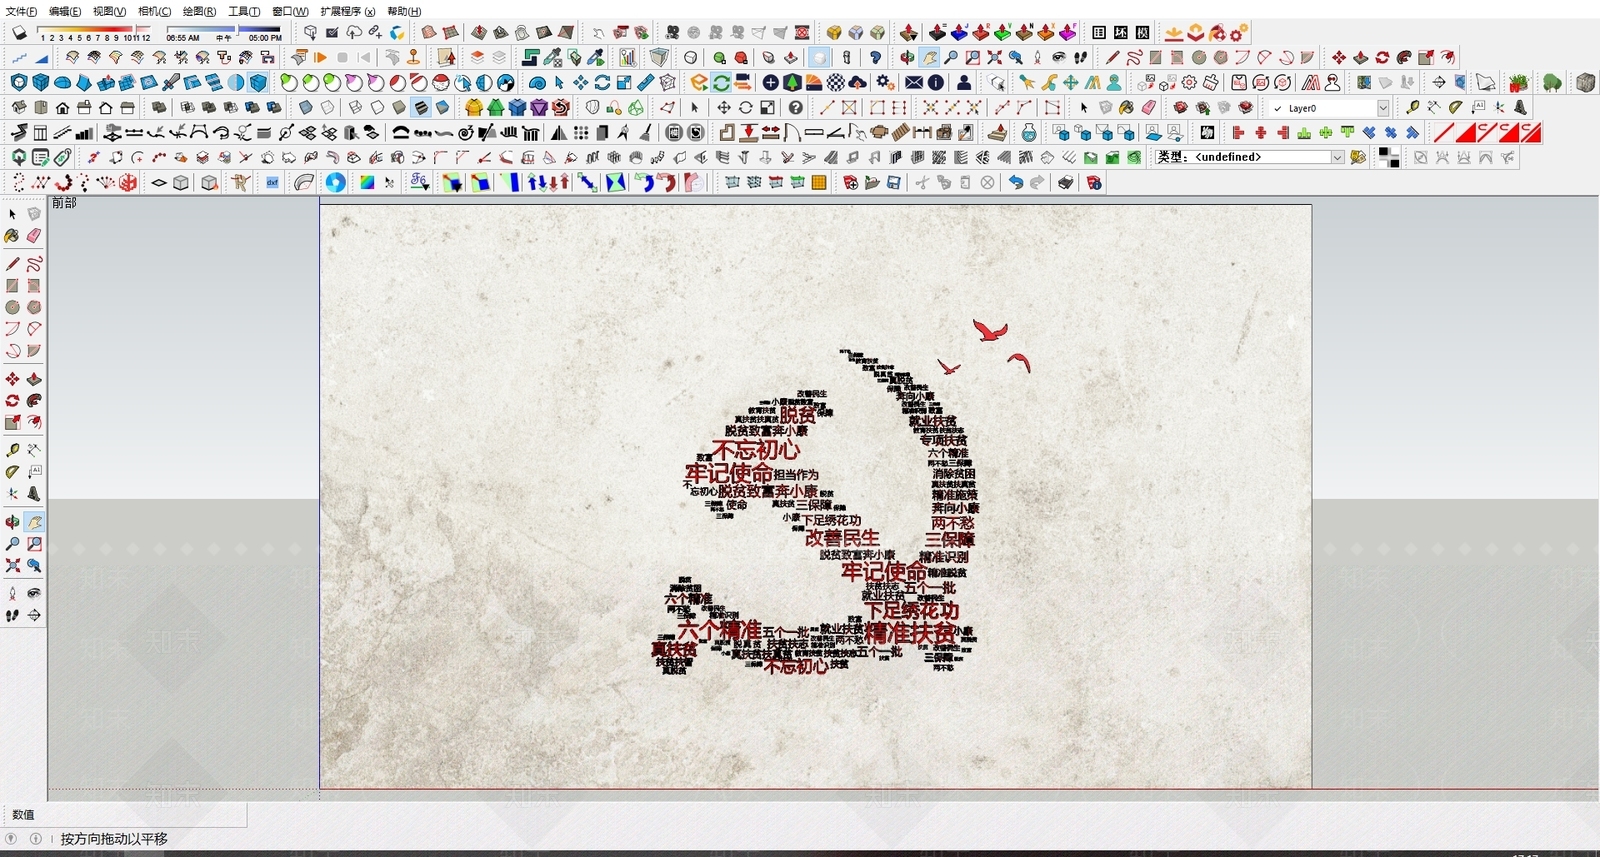Viewport: 1600px width, 857px height.
Task: Choose the Walk footprints tool in left palette
Action: pyautogui.click(x=12, y=616)
